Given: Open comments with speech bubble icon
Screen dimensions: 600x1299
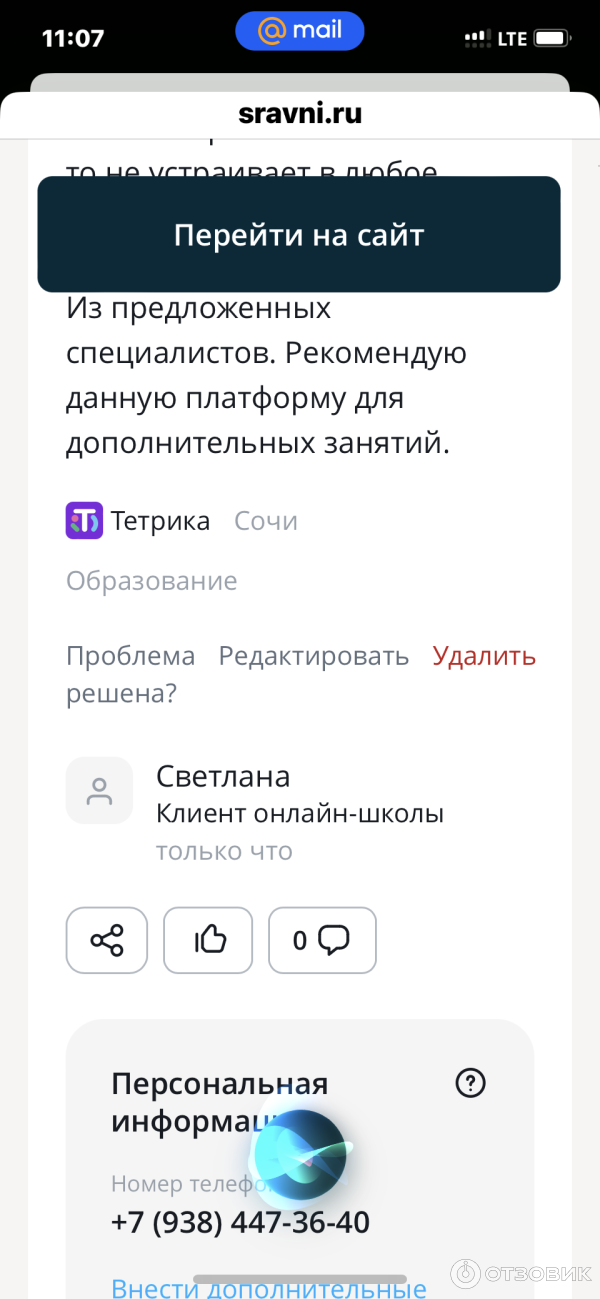Looking at the screenshot, I should click(322, 940).
